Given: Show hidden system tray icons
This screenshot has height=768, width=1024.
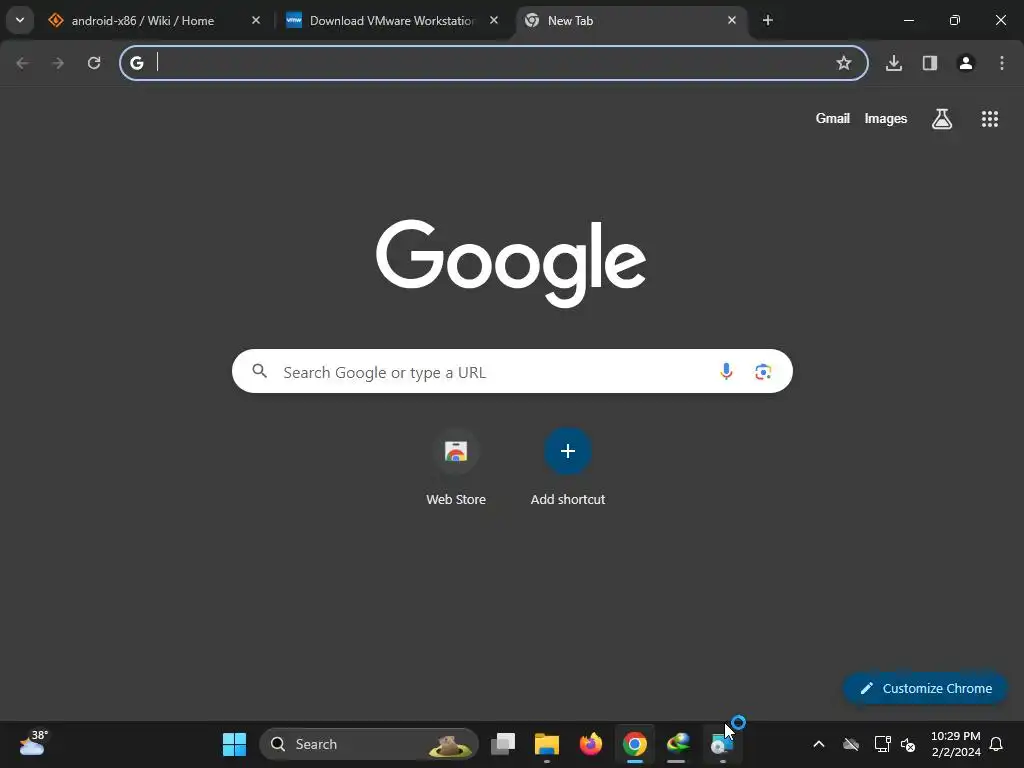Looking at the screenshot, I should tap(818, 744).
